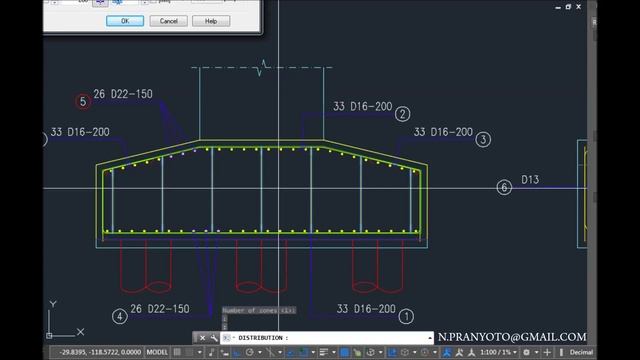Select circled 1 callout bubble
This screenshot has width=640, height=360.
tap(406, 316)
